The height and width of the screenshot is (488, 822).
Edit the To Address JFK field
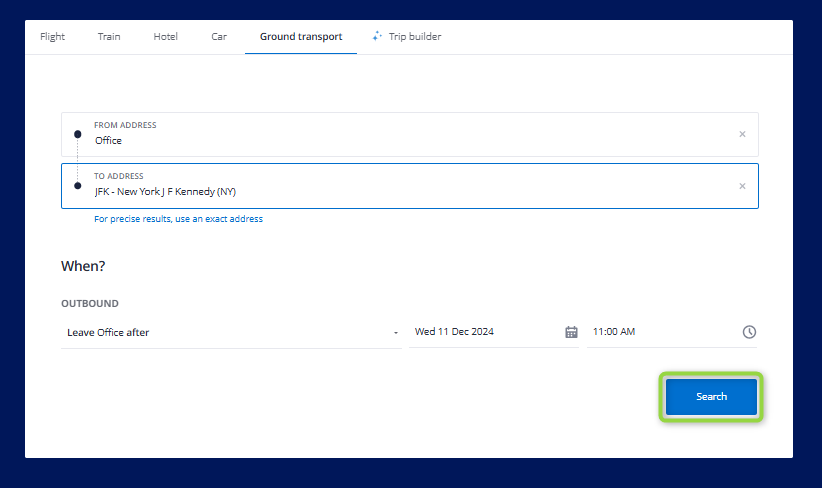(409, 186)
